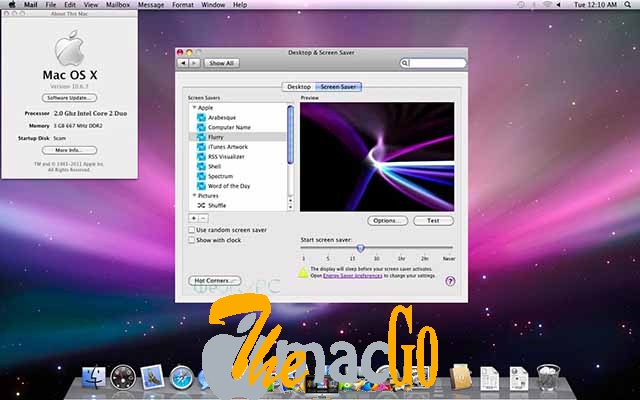The image size is (640, 400).
Task: Click the yellow warning triangle icon
Action: 303,273
